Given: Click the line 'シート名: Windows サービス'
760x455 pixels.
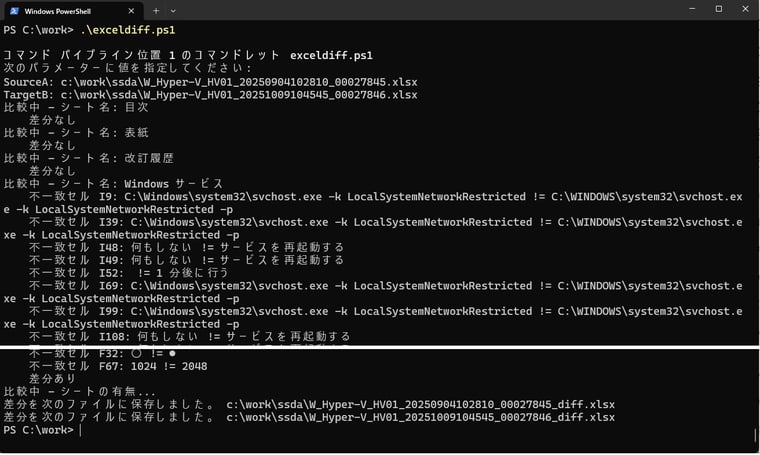Looking at the screenshot, I should pos(142,184).
